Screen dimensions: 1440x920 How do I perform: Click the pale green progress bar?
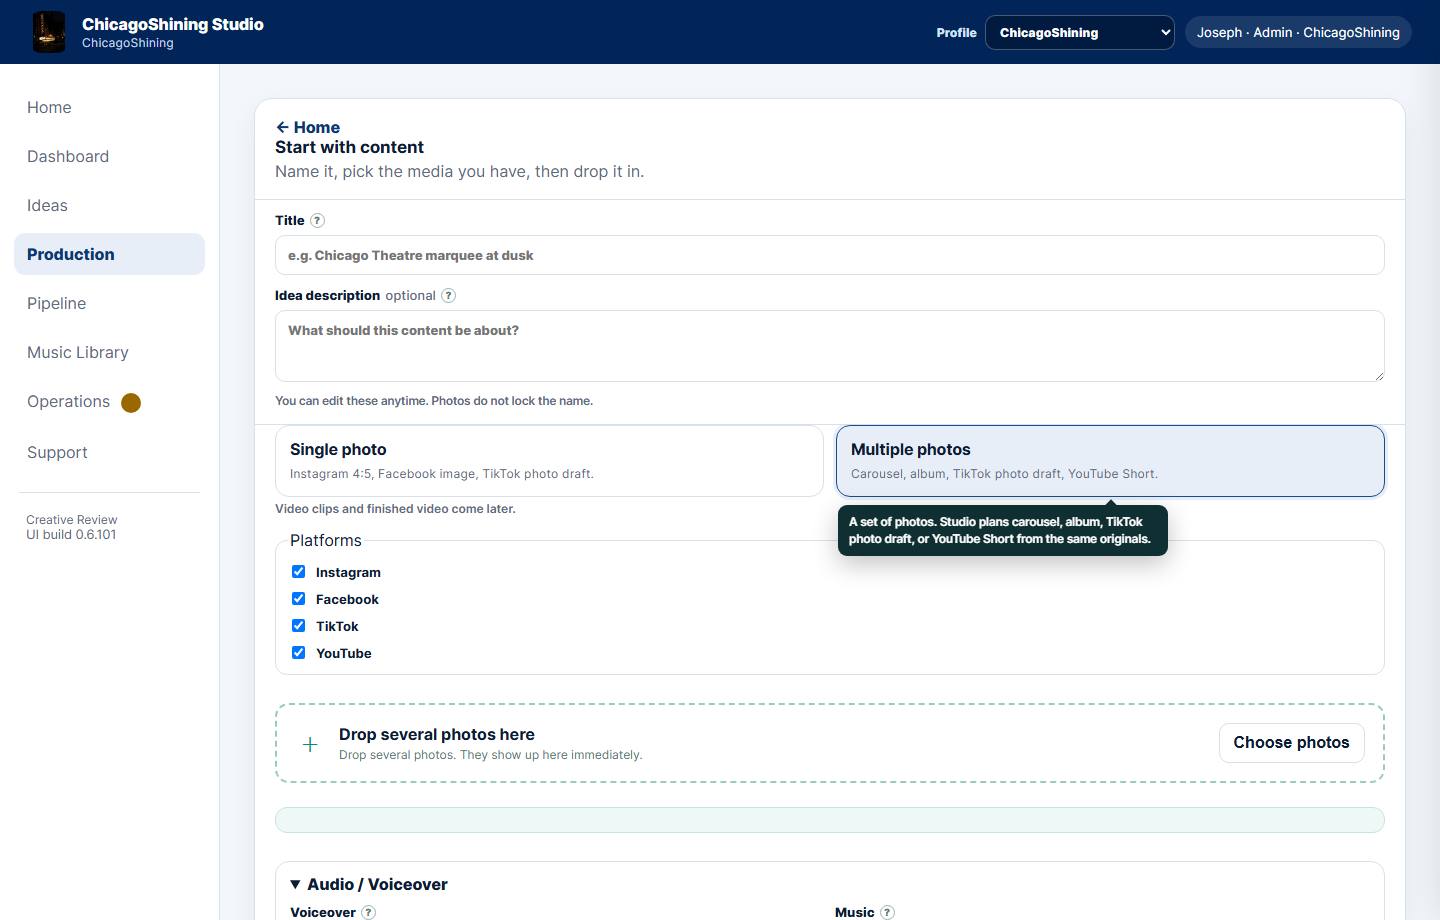[830, 820]
